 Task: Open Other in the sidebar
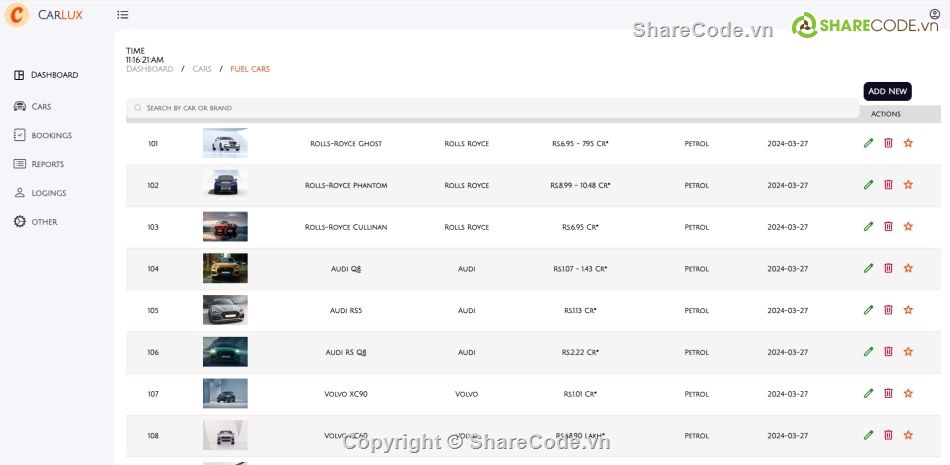[x=36, y=222]
